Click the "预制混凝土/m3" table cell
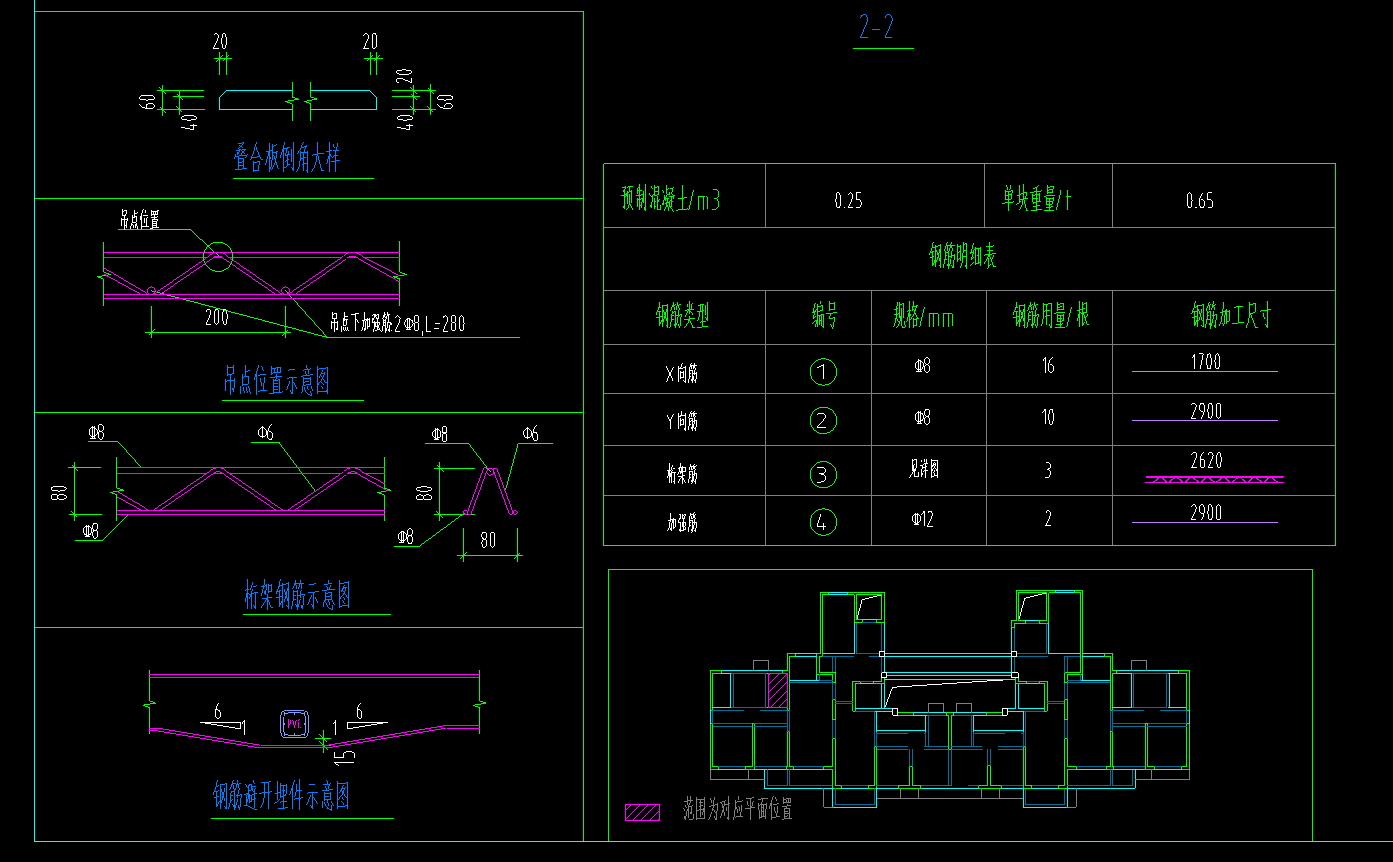This screenshot has height=862, width=1393. point(671,199)
